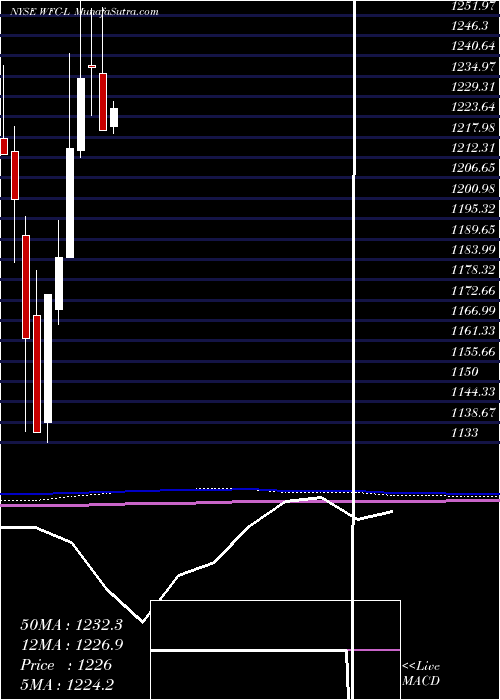Click the 1200.98 price axis label
The width and height of the screenshot is (500, 700).
474,189
